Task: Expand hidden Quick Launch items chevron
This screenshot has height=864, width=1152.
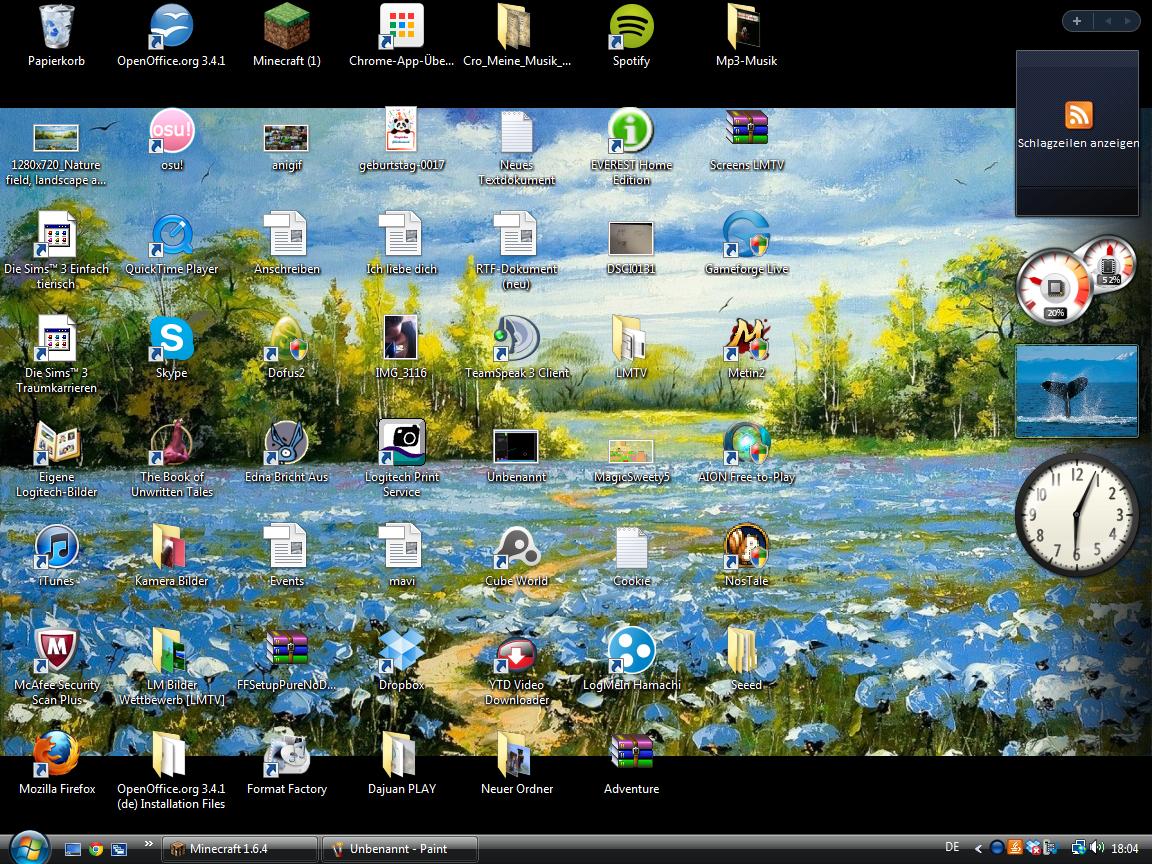Action: (148, 845)
